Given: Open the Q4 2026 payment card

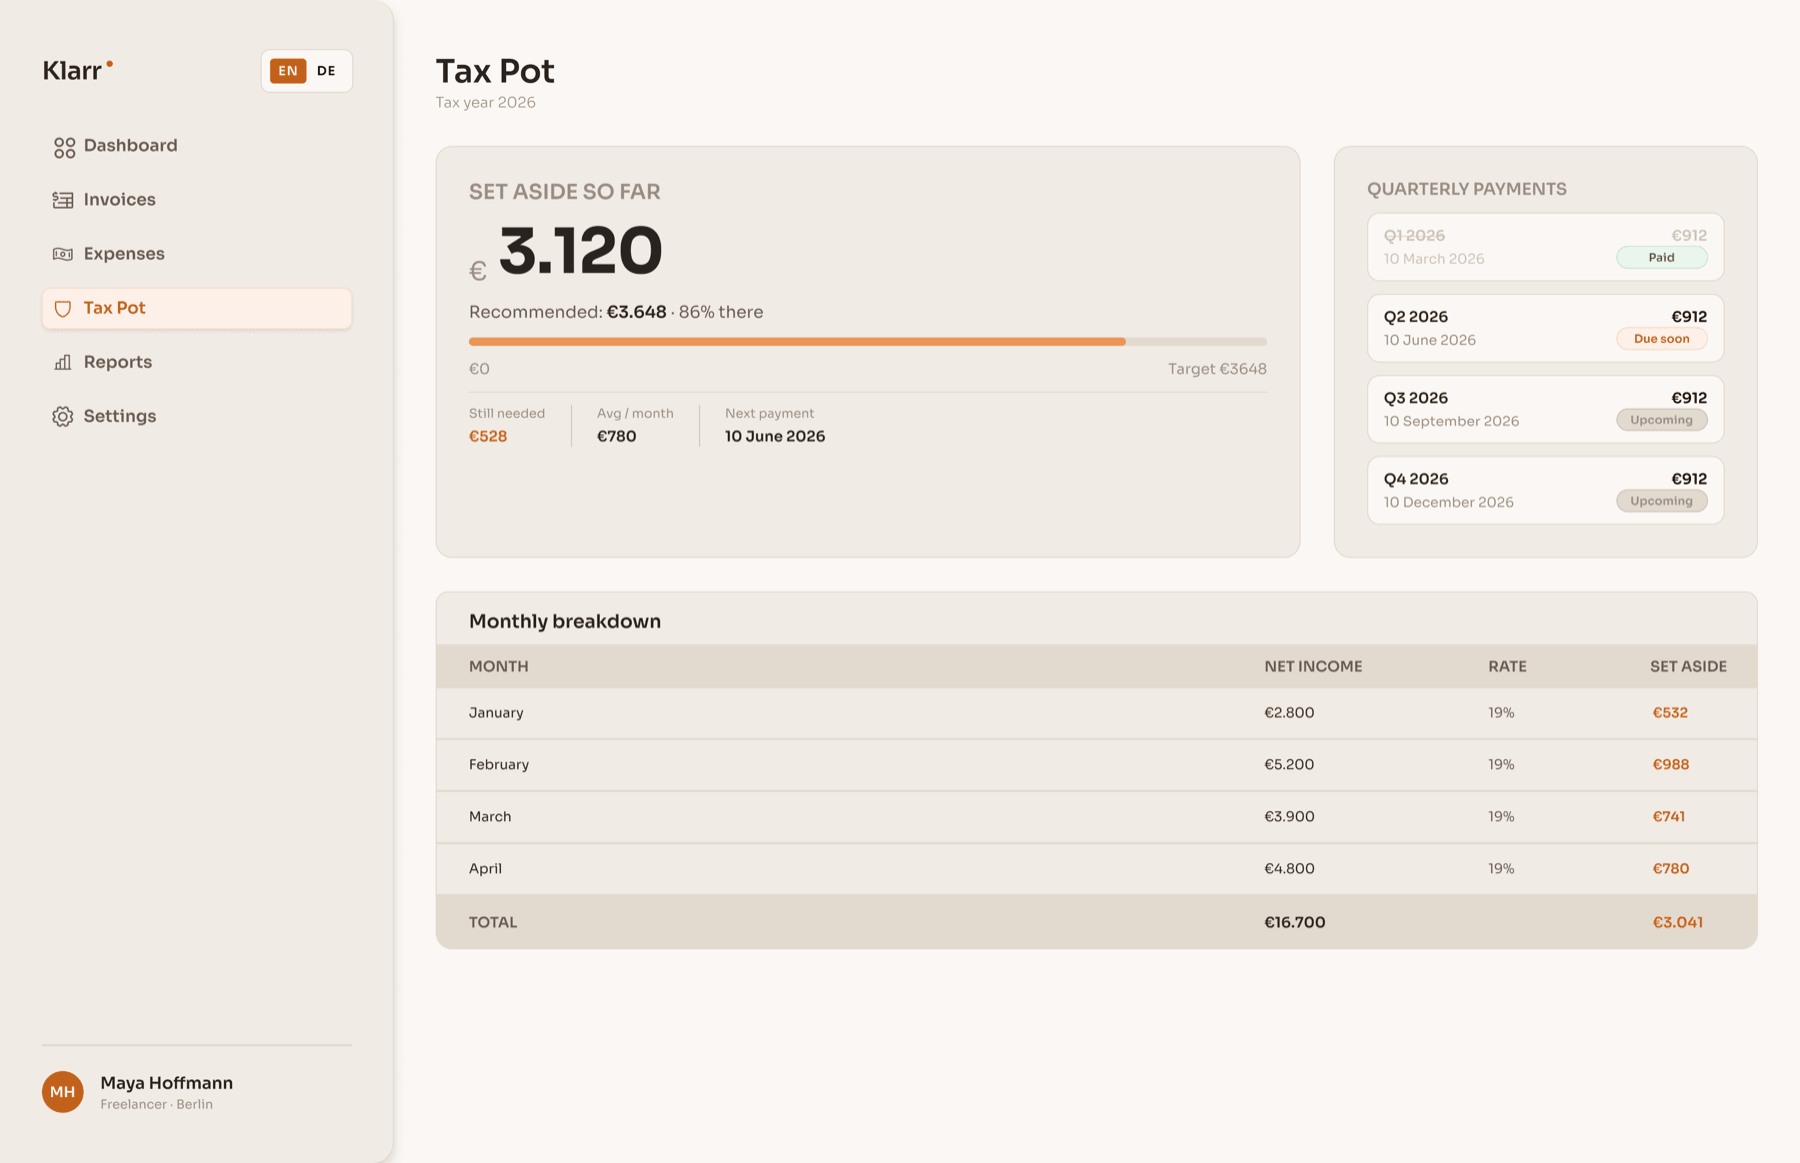Looking at the screenshot, I should [x=1545, y=489].
